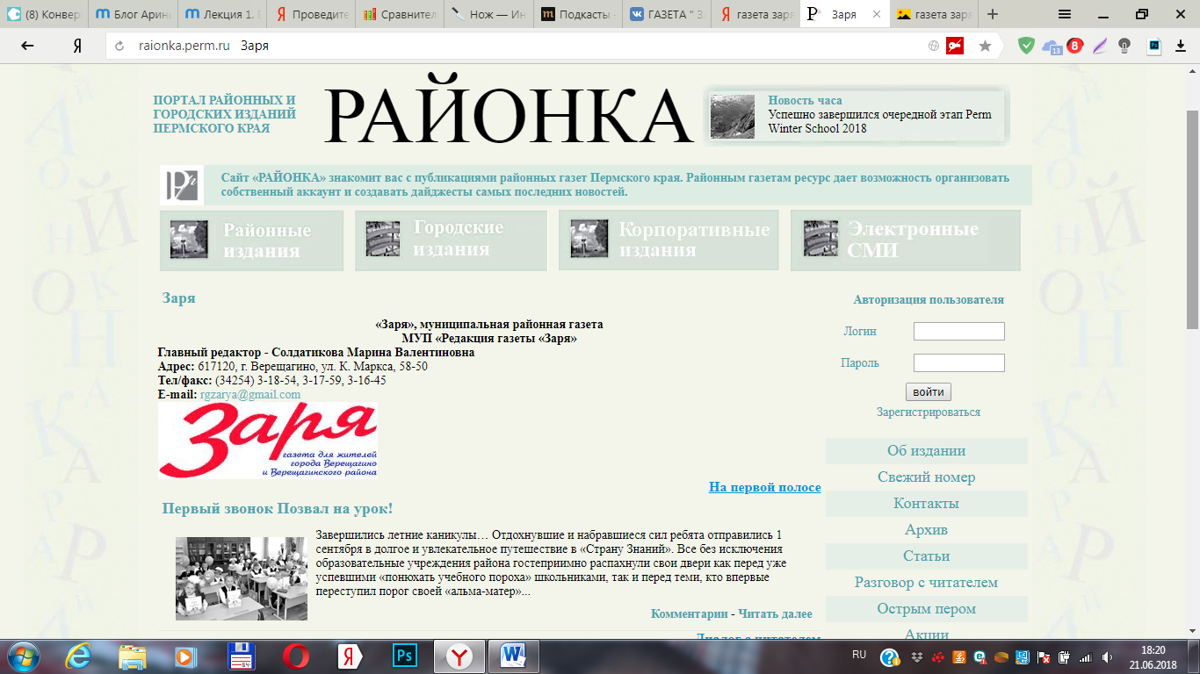Click the classroom article photo thumbnail
The image size is (1200, 674).
[241, 578]
